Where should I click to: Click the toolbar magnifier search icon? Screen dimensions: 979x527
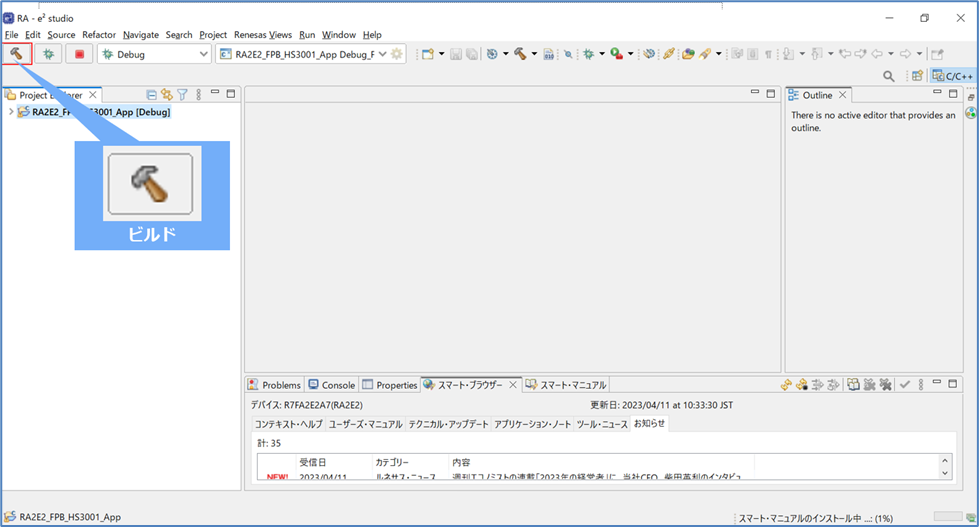(x=888, y=76)
